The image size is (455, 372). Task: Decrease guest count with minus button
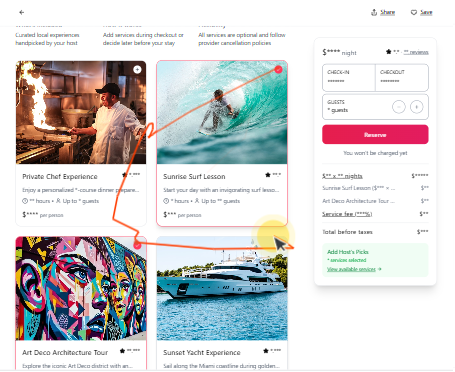pyautogui.click(x=399, y=107)
